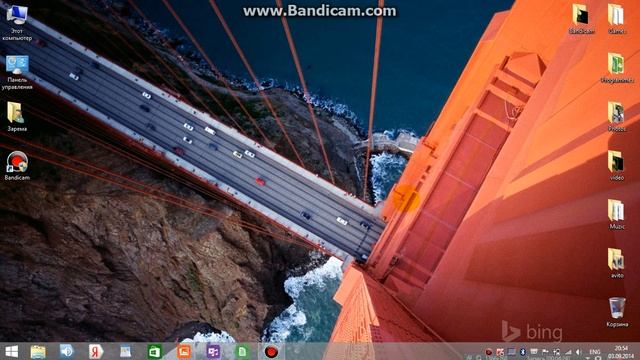
Task: Open the volume speaker tray icon
Action: [x=578, y=352]
